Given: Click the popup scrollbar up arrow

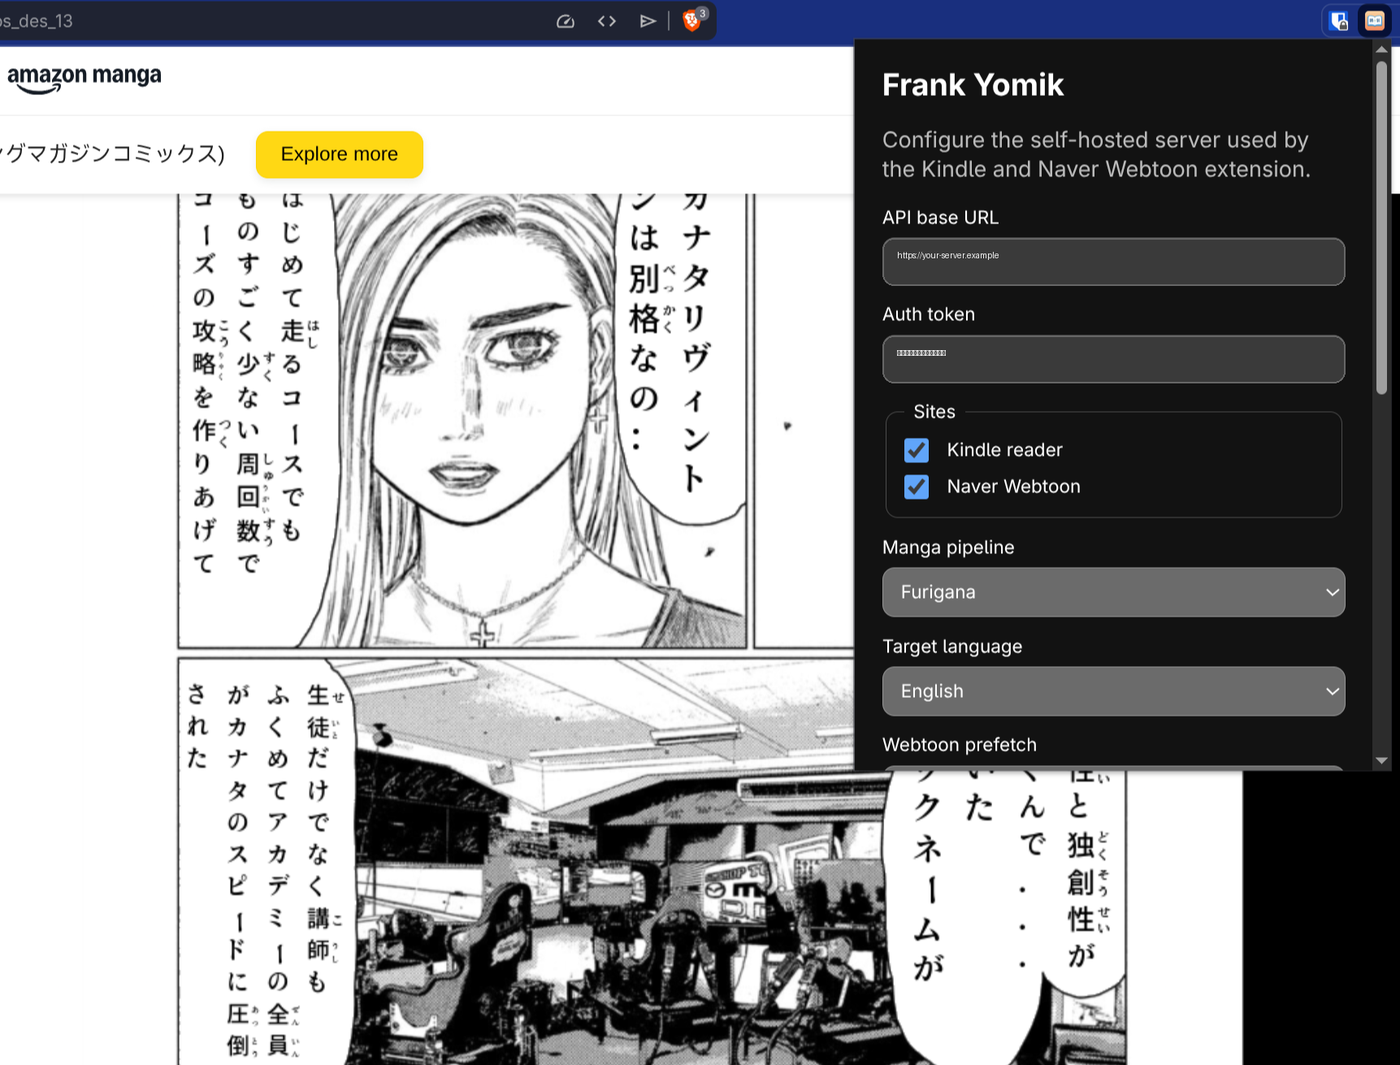Looking at the screenshot, I should click(1382, 49).
